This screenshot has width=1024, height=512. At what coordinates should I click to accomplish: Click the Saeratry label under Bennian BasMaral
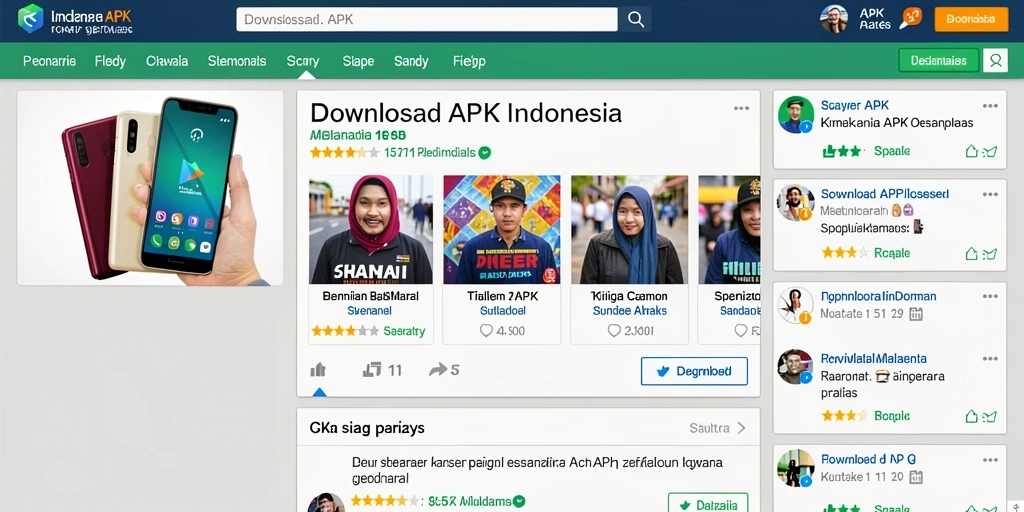pos(404,331)
